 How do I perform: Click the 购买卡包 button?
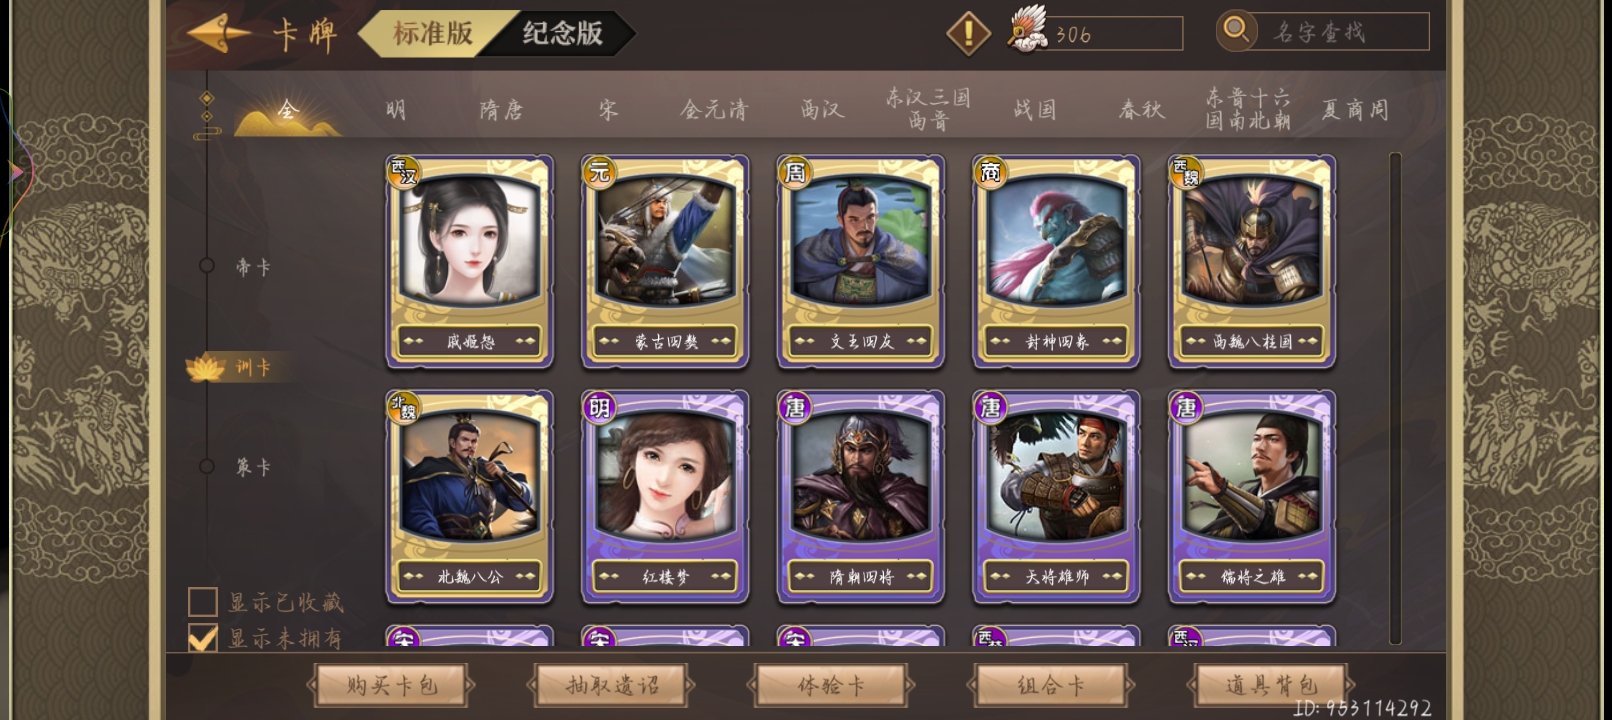click(391, 686)
